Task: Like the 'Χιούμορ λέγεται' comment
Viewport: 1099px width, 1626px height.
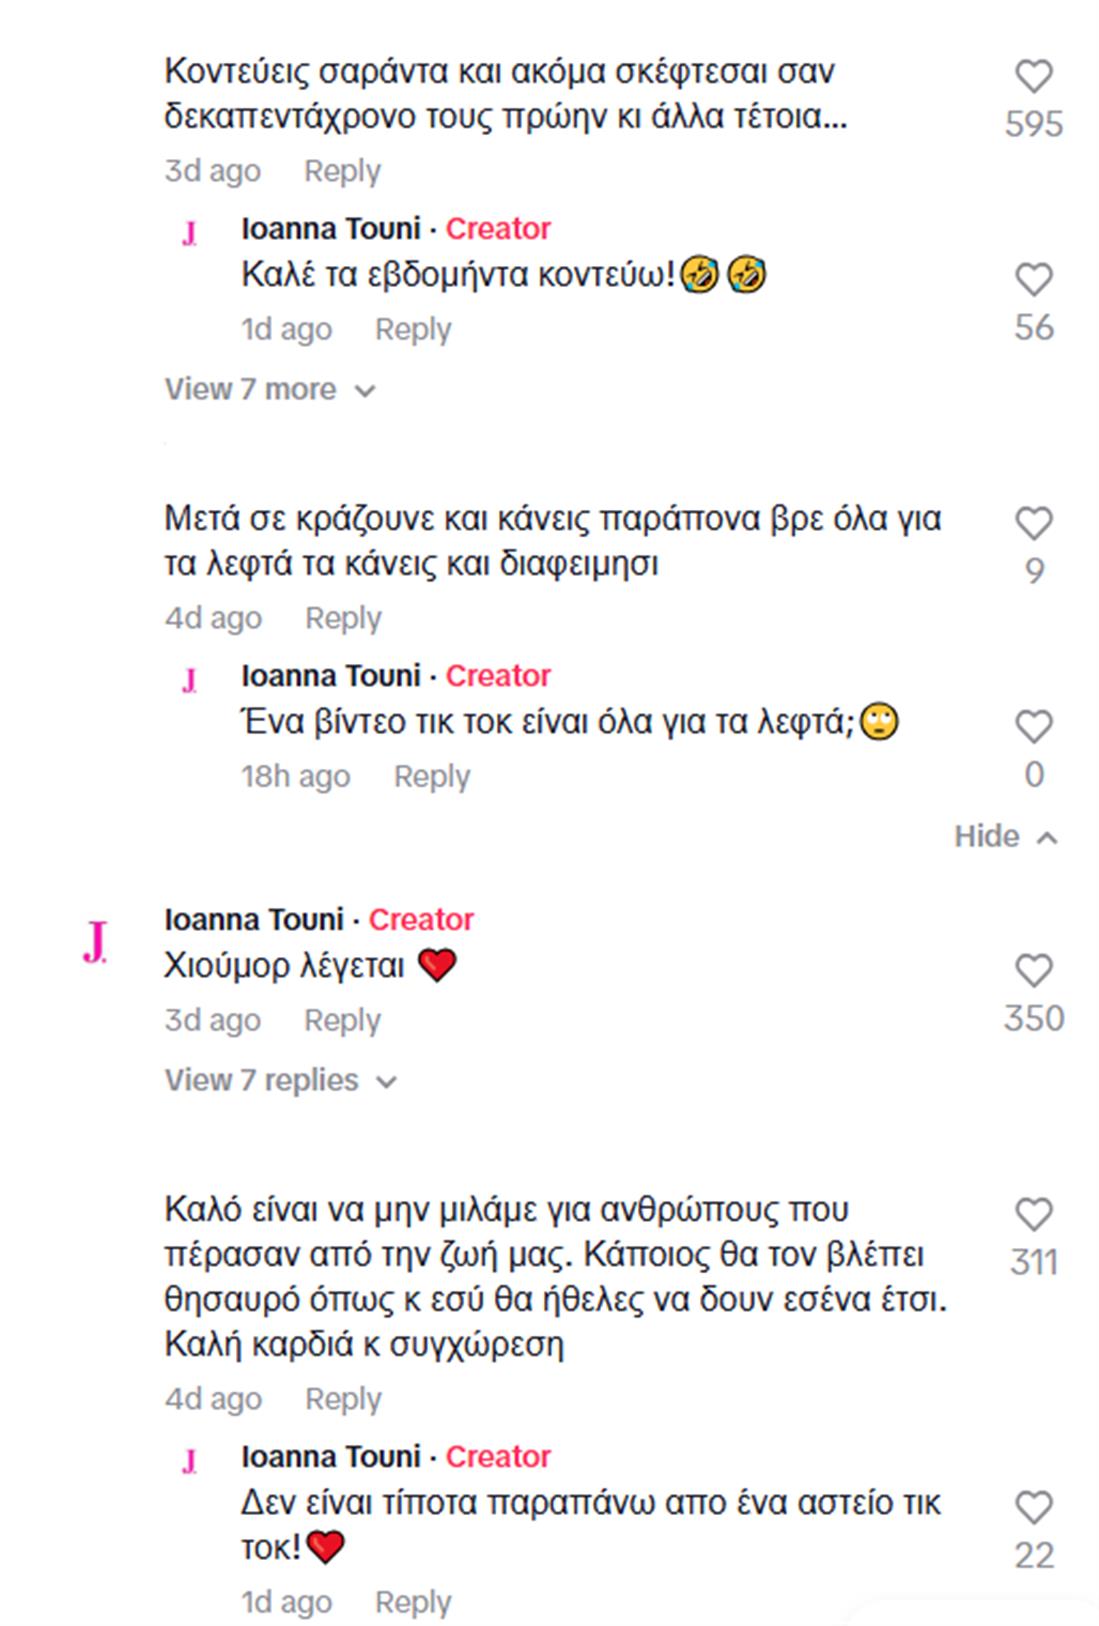Action: tap(1034, 971)
